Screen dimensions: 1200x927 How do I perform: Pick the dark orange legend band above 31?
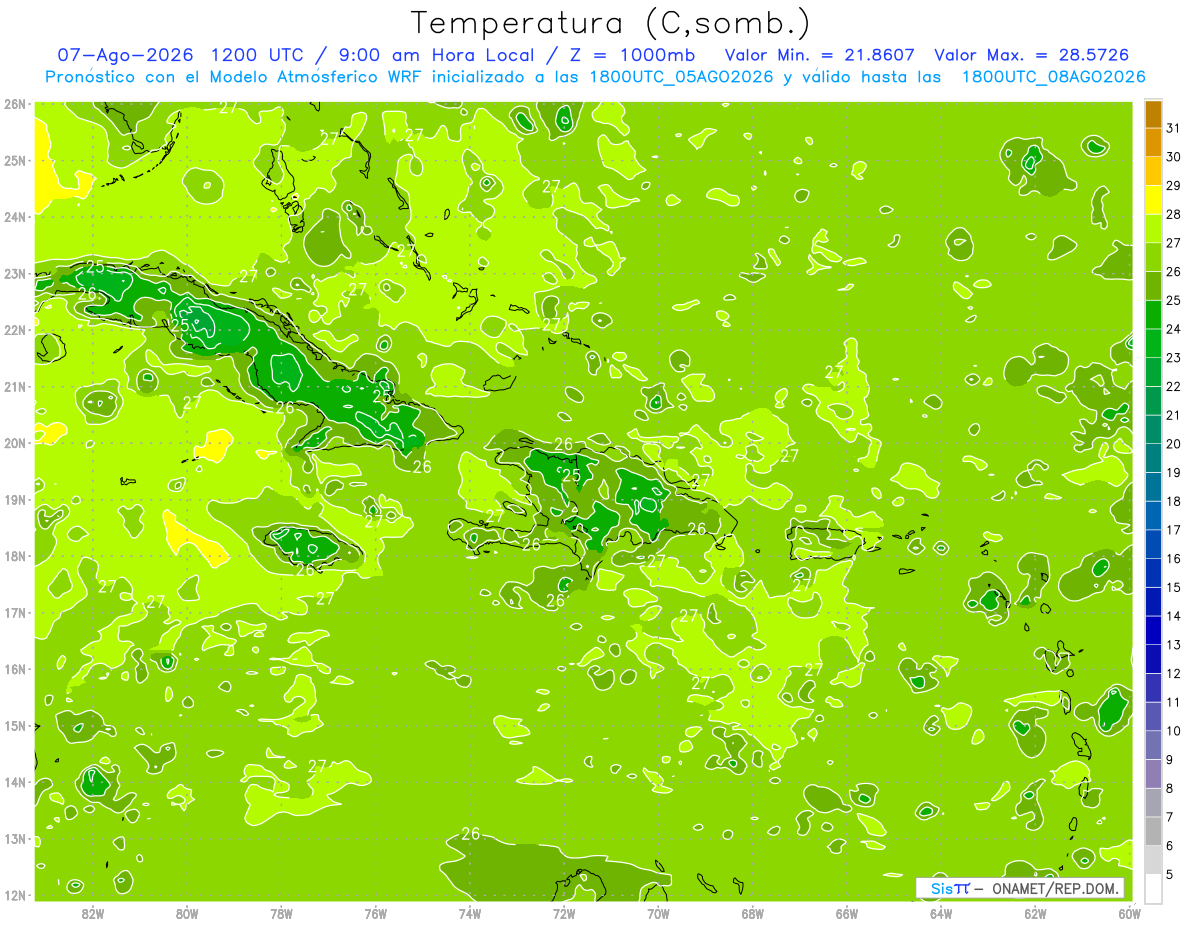(x=1153, y=116)
